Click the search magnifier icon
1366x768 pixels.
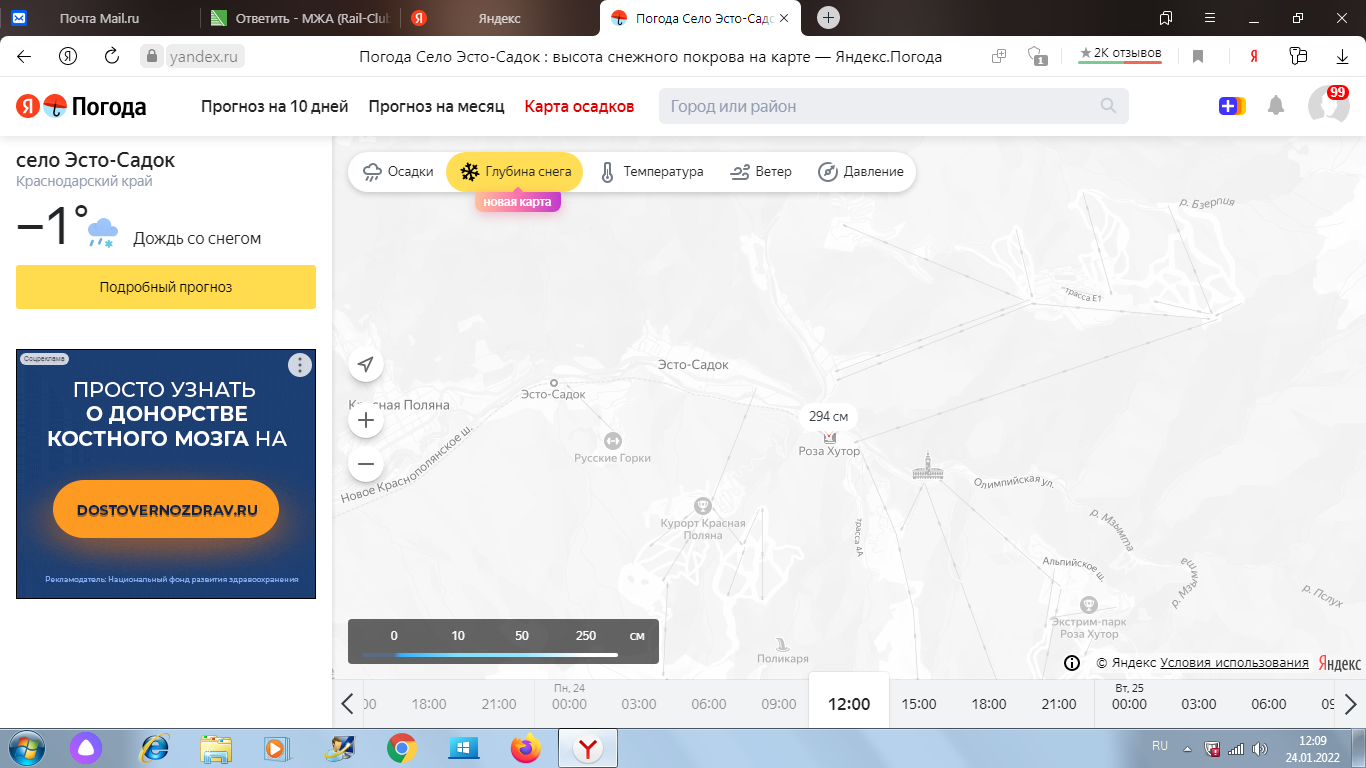click(1108, 106)
